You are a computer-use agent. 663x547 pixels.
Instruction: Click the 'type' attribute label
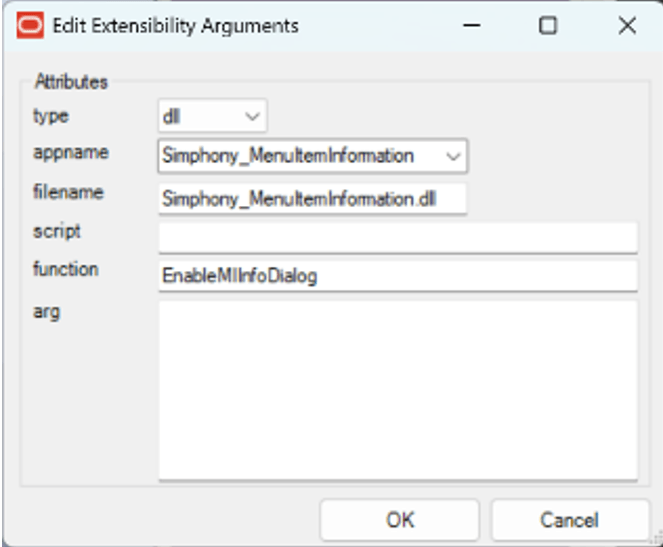click(51, 115)
